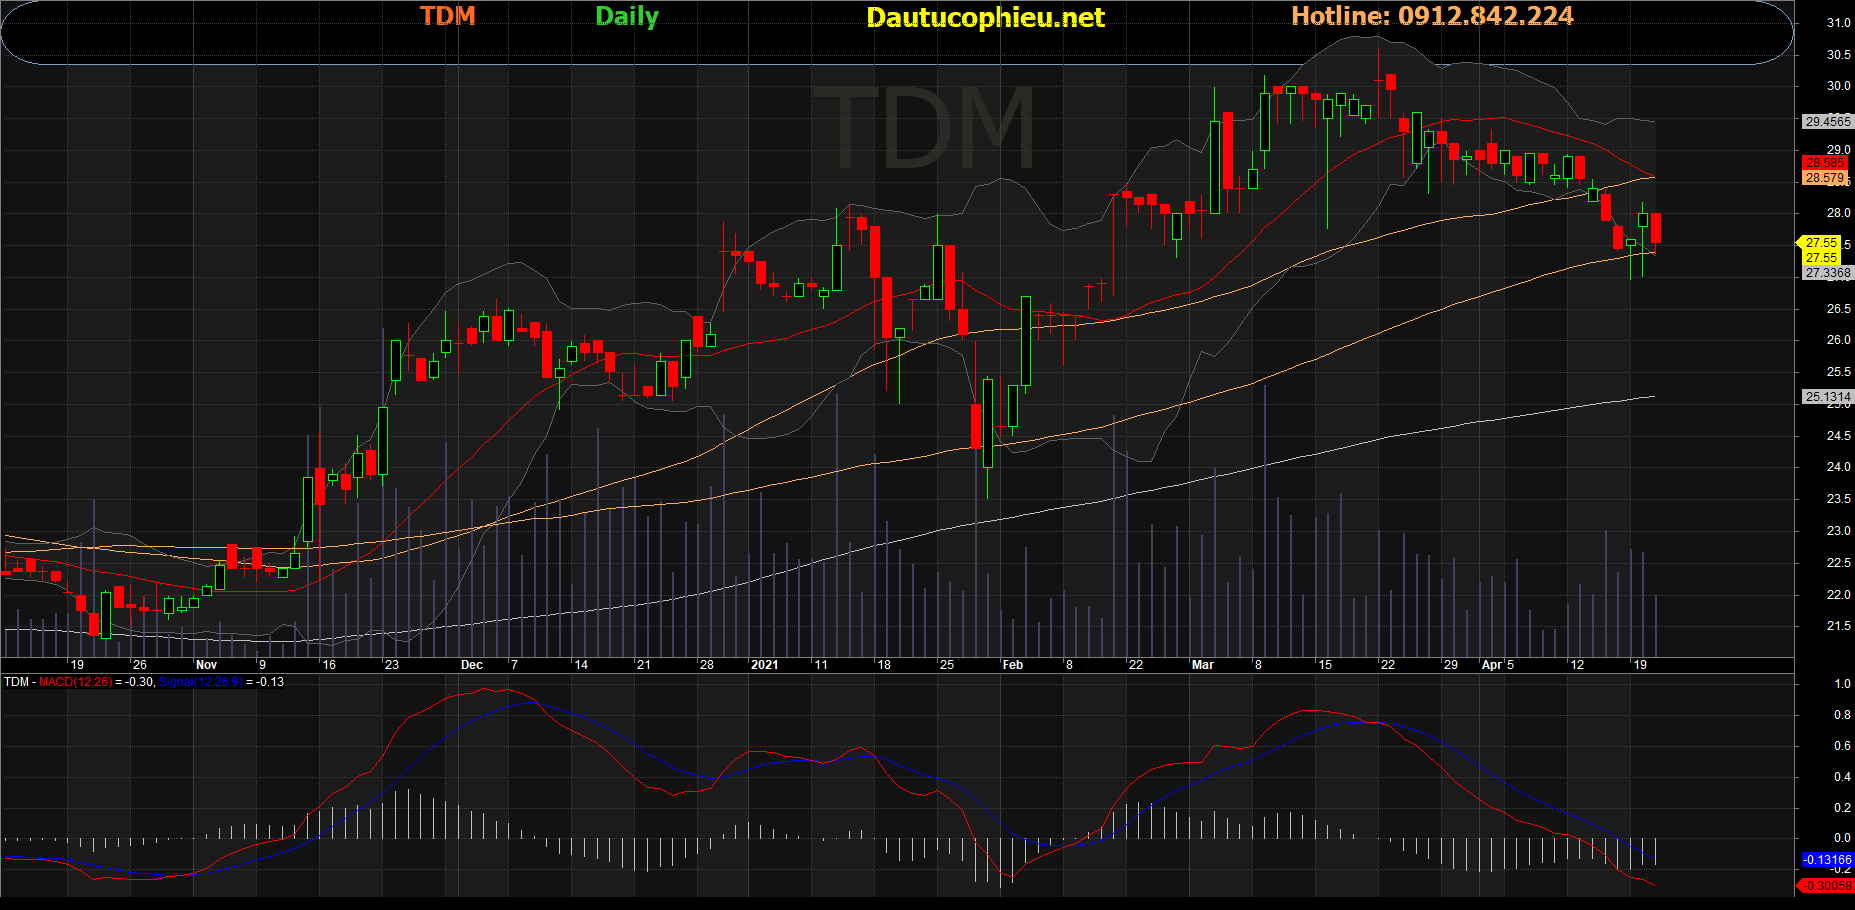Click the 26.0 price axis label
1855x910 pixels.
(1838, 340)
